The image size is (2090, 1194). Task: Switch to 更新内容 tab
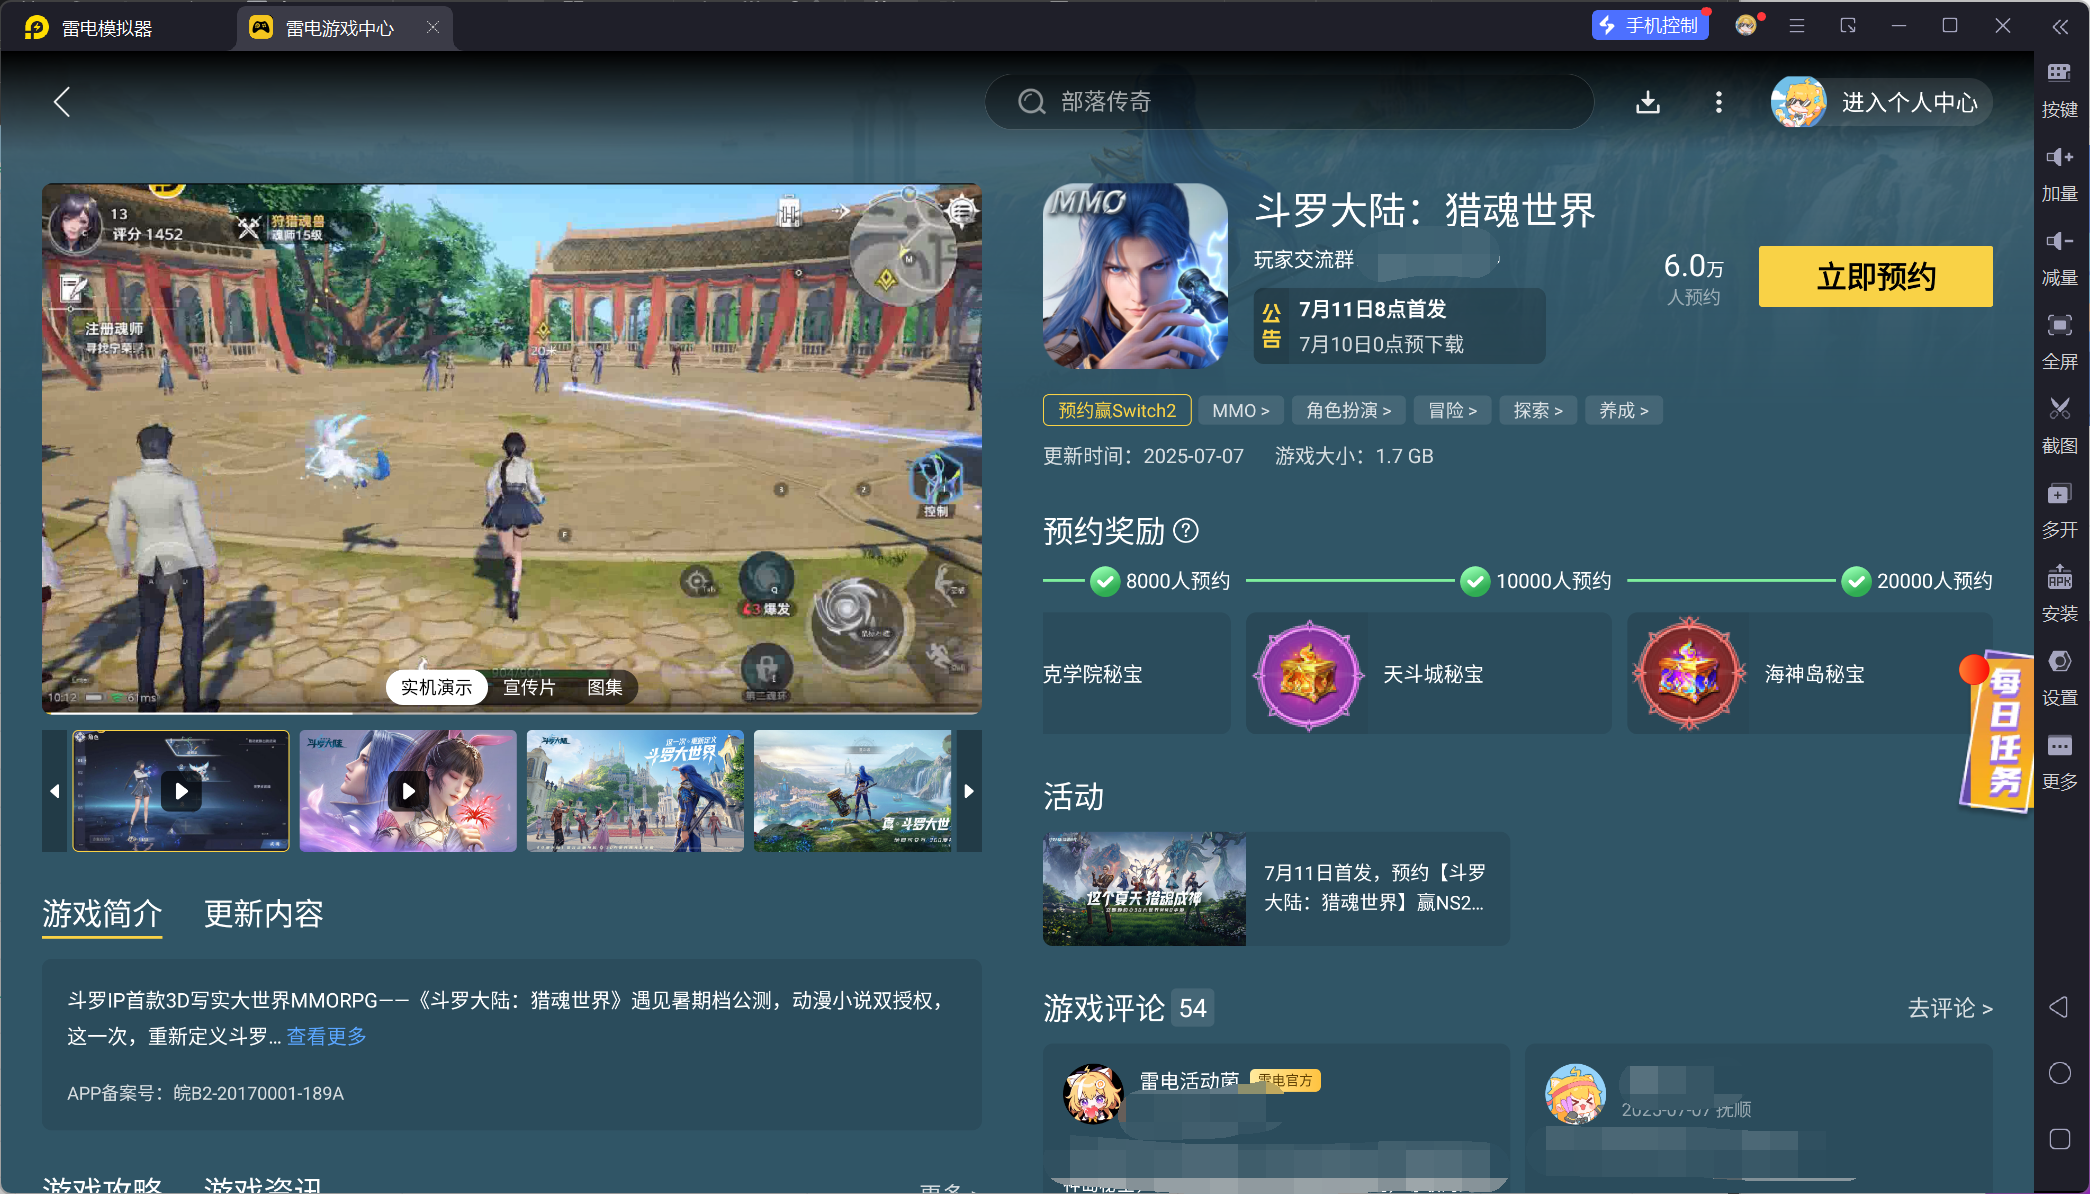(264, 913)
